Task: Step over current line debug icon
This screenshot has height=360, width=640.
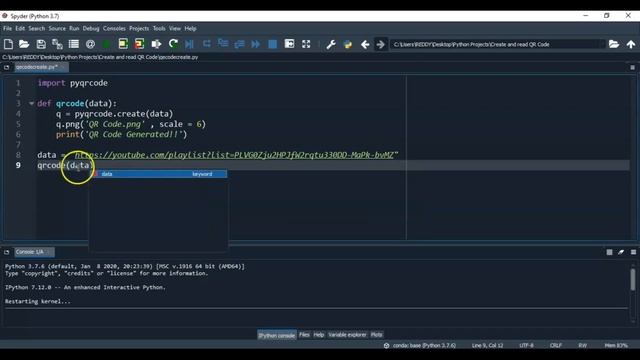Action: point(207,44)
